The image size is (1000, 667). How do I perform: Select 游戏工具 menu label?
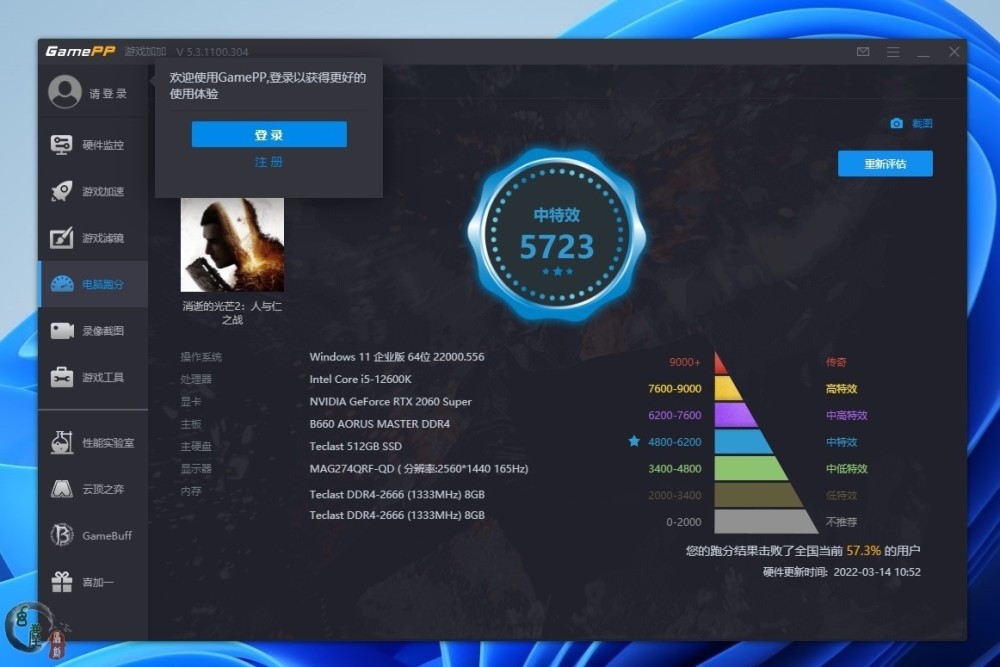point(103,377)
